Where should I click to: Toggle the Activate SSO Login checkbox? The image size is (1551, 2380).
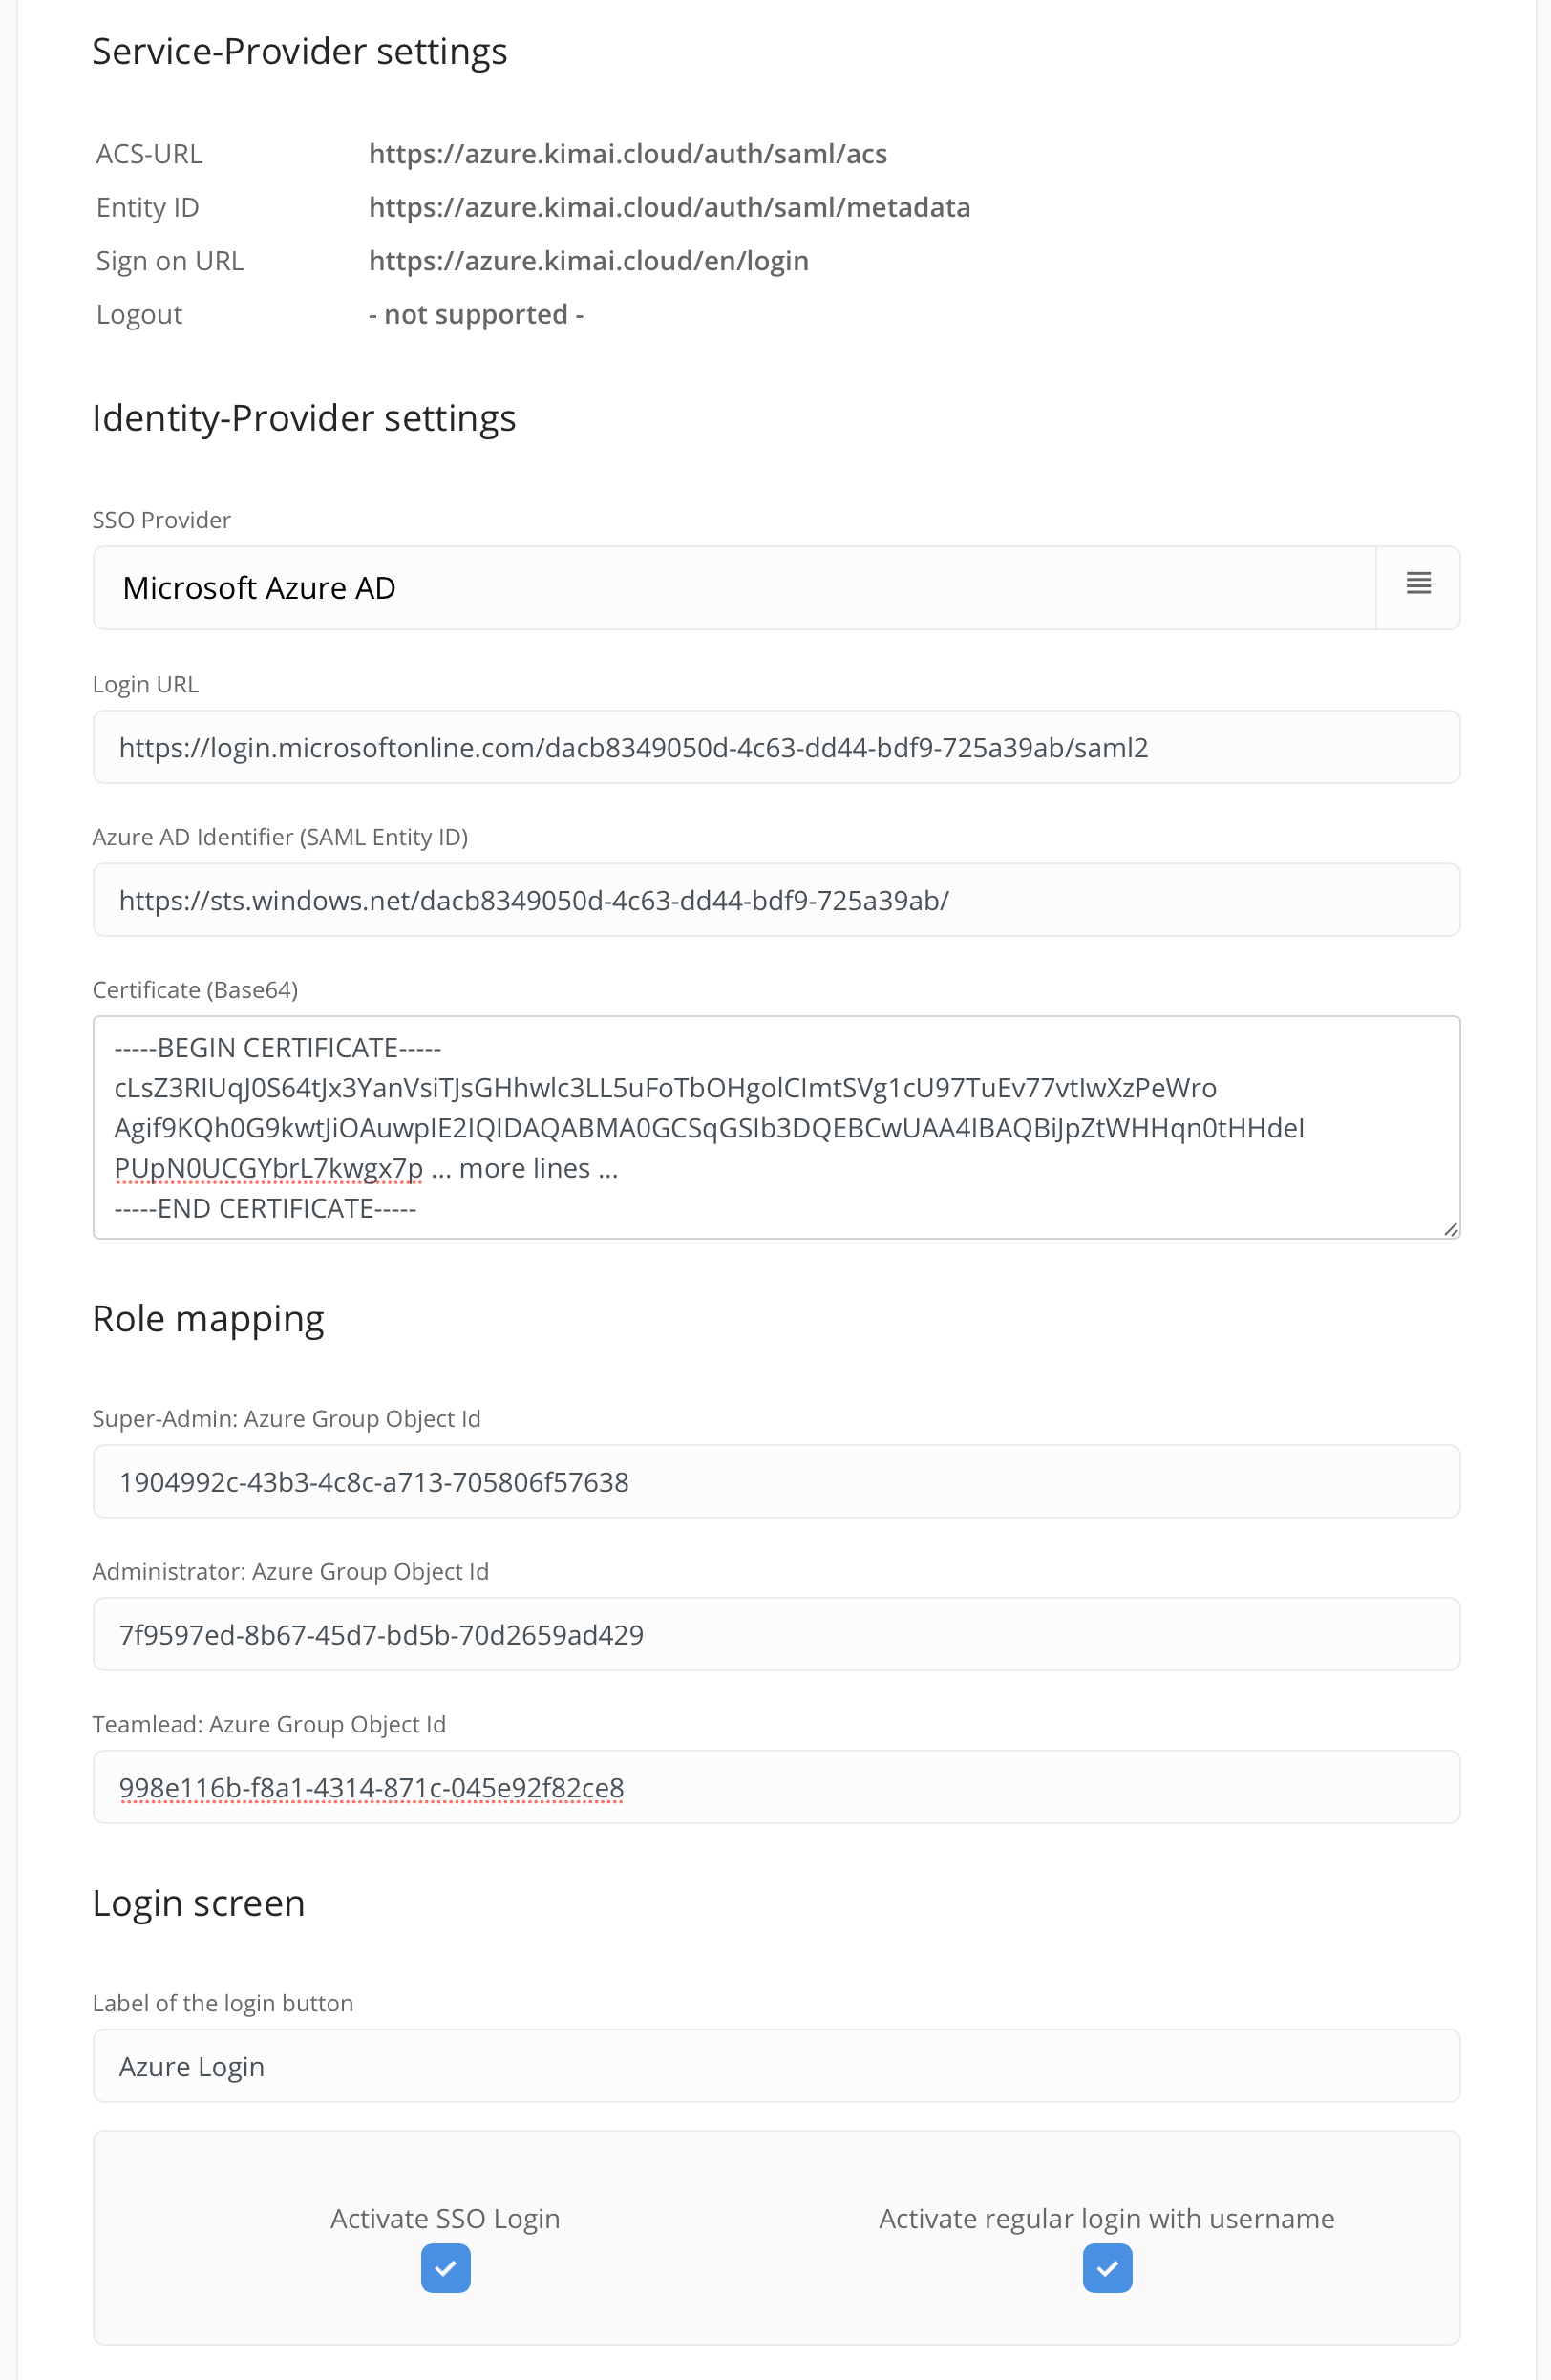click(x=446, y=2268)
